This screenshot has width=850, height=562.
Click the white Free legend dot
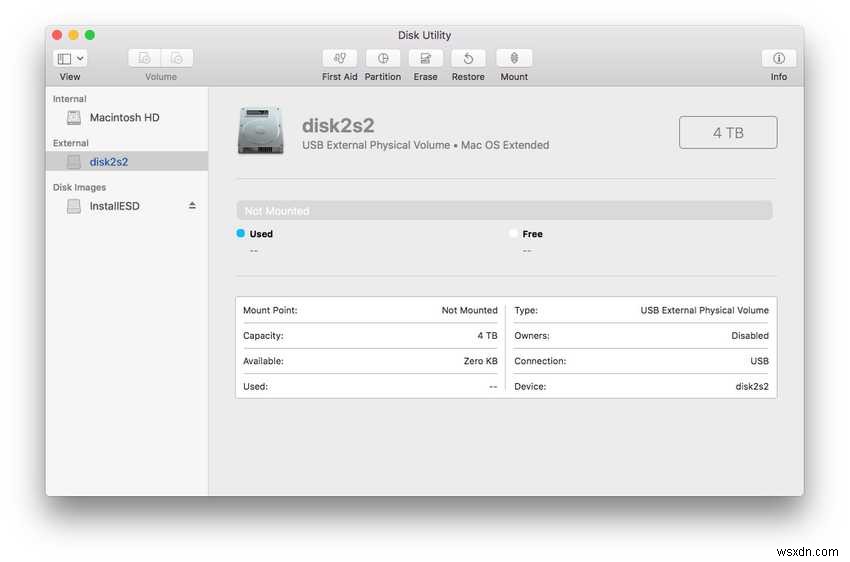click(x=513, y=233)
